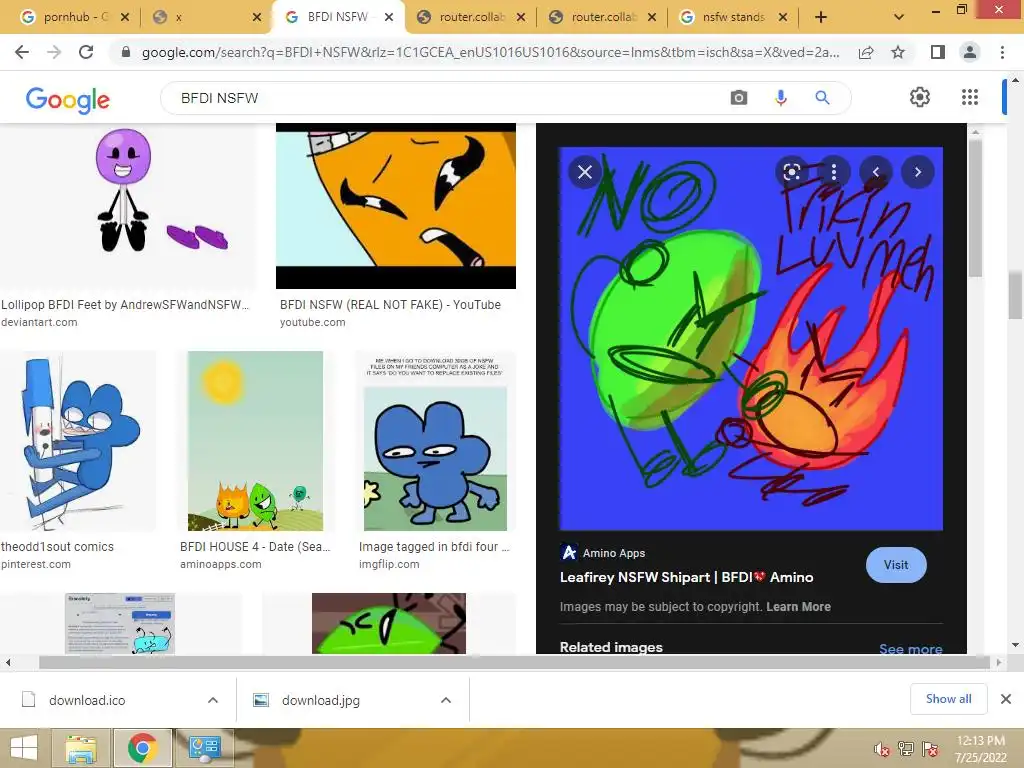The height and width of the screenshot is (768, 1024).
Task: Expand download.ico options arrow
Action: click(x=212, y=700)
